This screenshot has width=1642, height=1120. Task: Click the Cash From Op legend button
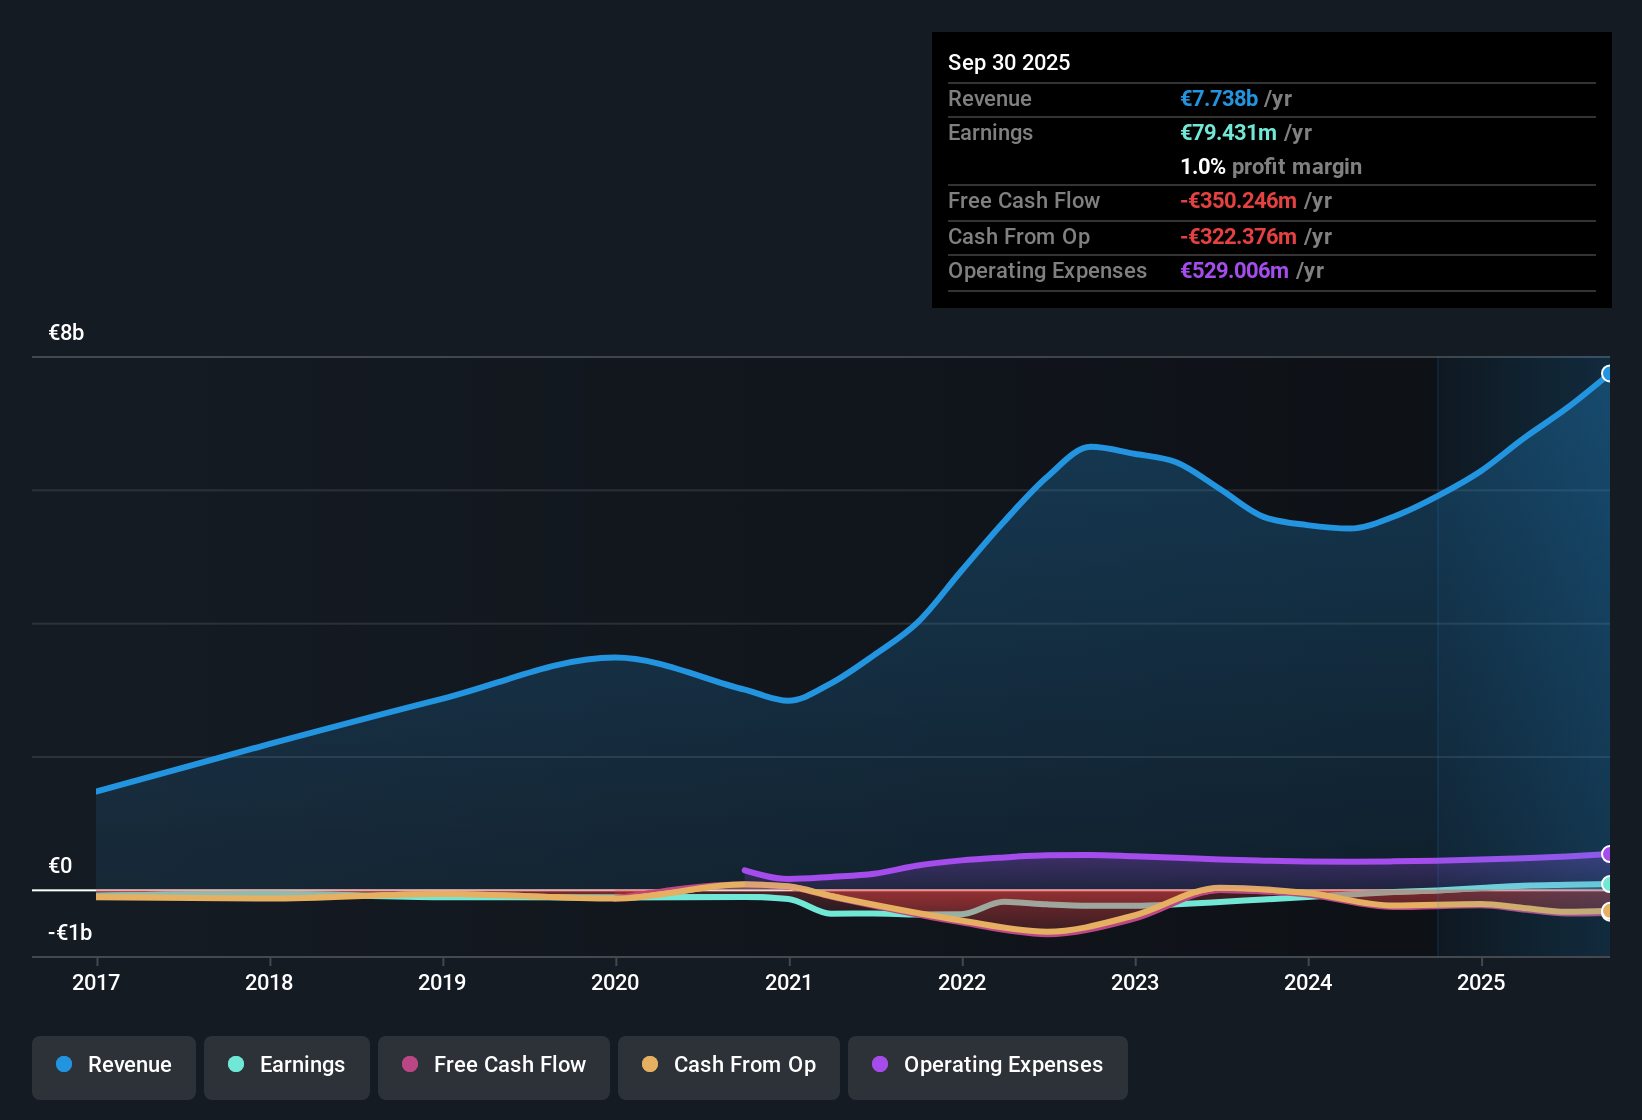(728, 1066)
